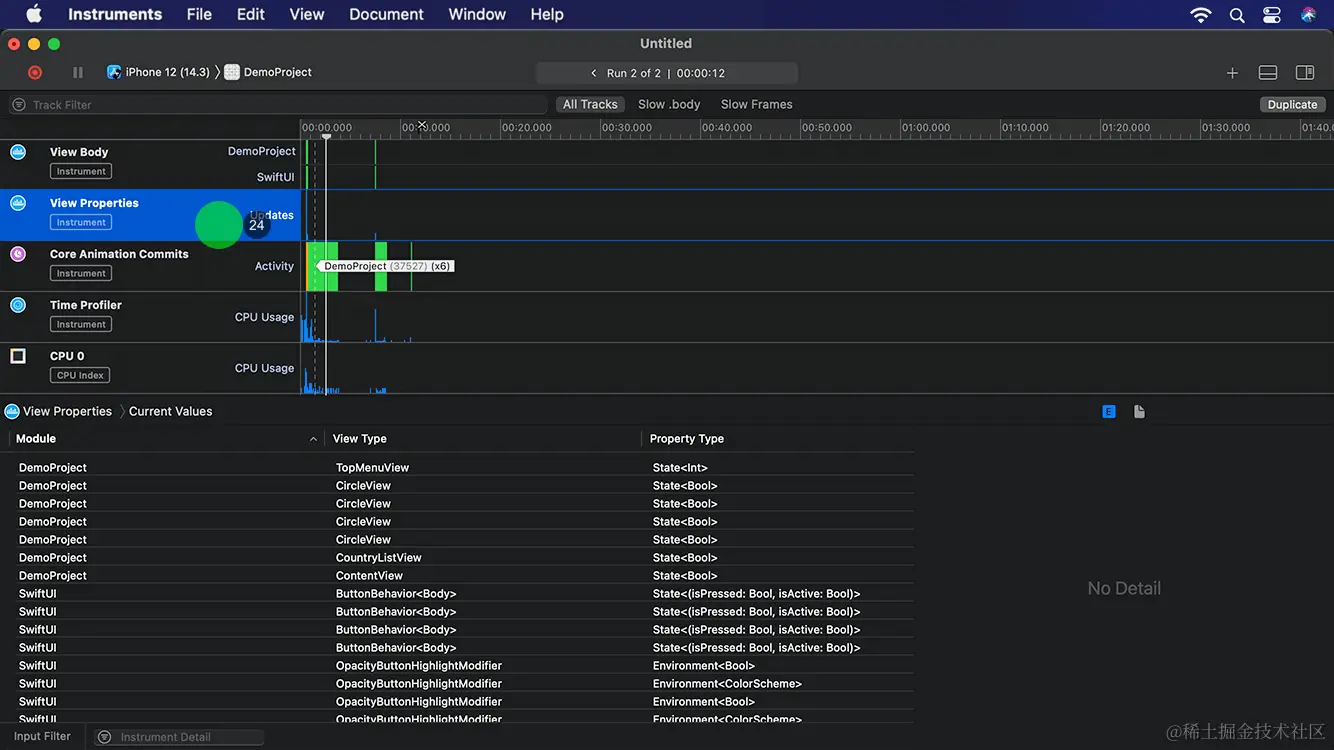
Task: Select the Time Profiler track icon
Action: click(18, 305)
